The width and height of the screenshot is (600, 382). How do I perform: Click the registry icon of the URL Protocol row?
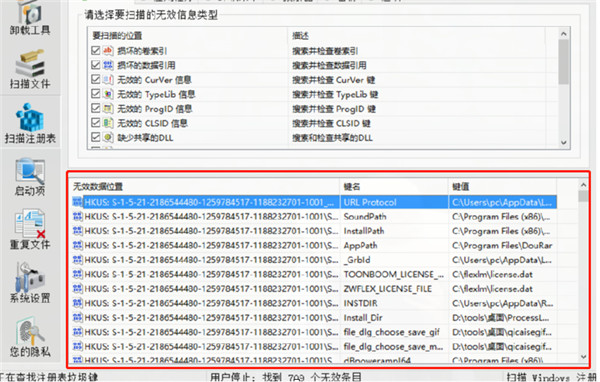pos(78,202)
